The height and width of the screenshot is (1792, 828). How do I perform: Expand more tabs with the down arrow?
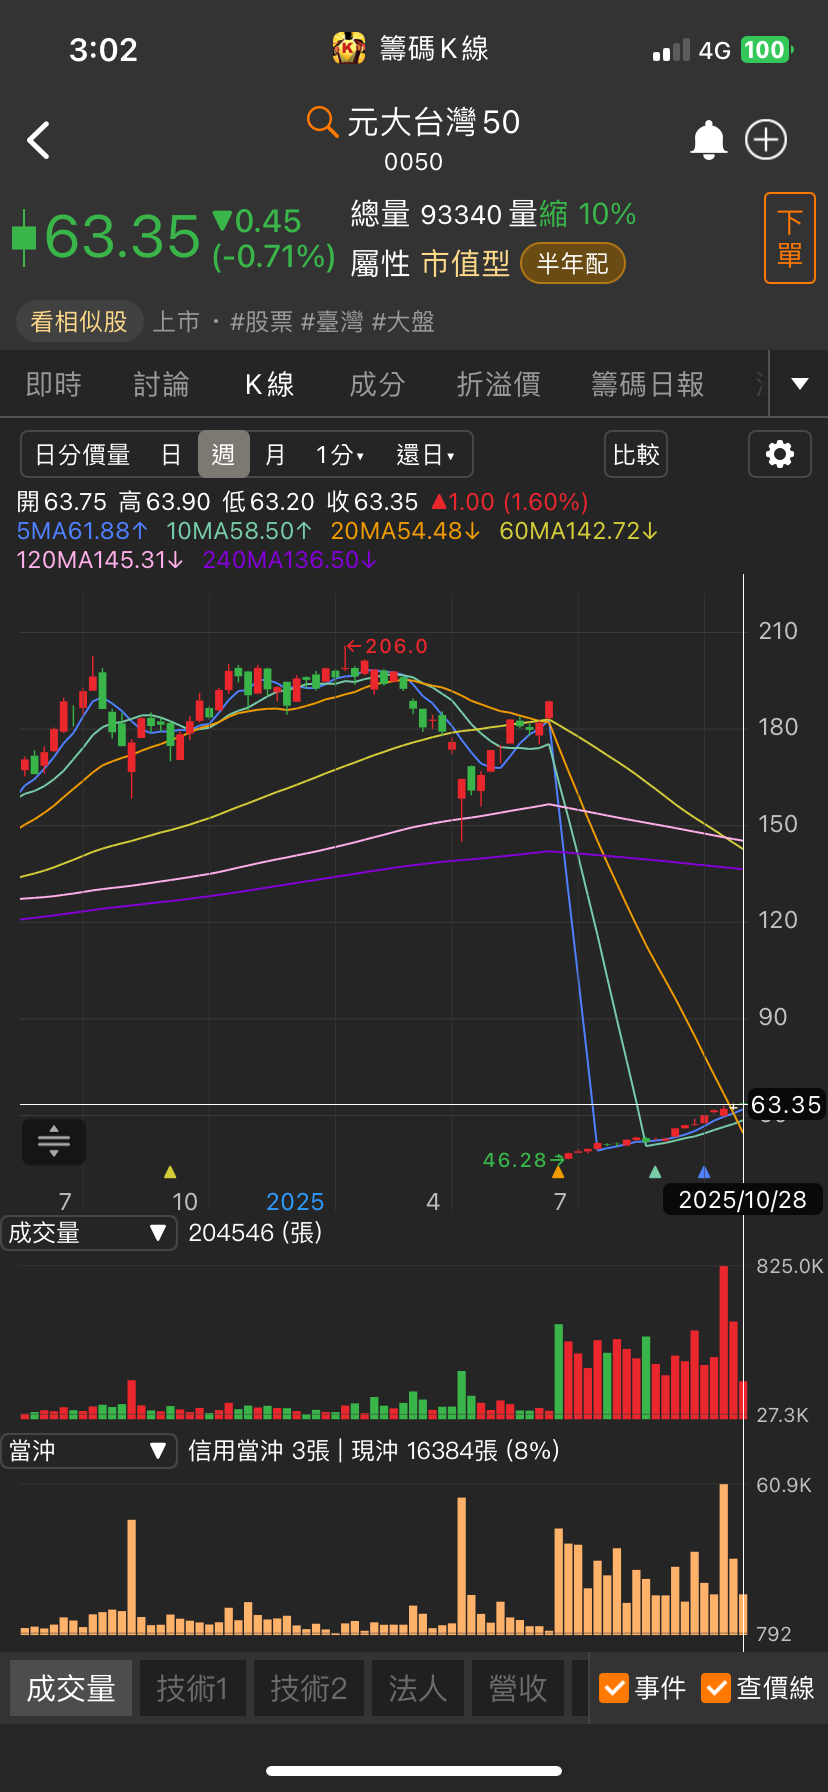[x=799, y=384]
